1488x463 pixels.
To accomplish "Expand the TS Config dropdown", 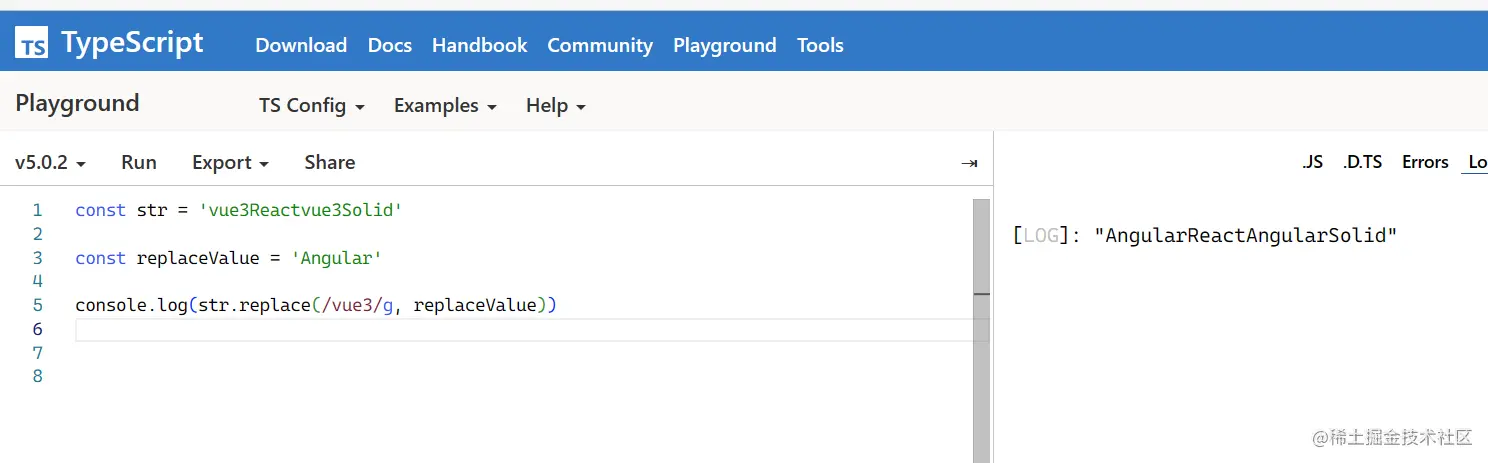I will (x=311, y=105).
